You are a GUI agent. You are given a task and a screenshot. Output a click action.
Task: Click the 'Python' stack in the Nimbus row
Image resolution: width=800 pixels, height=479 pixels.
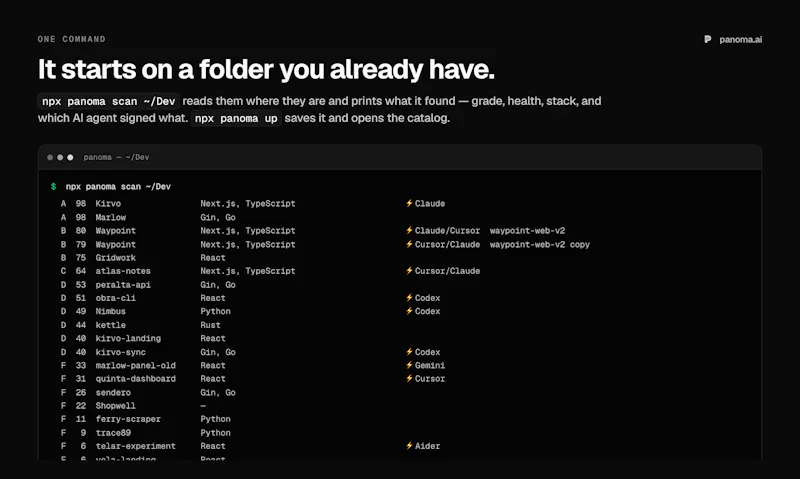(215, 311)
